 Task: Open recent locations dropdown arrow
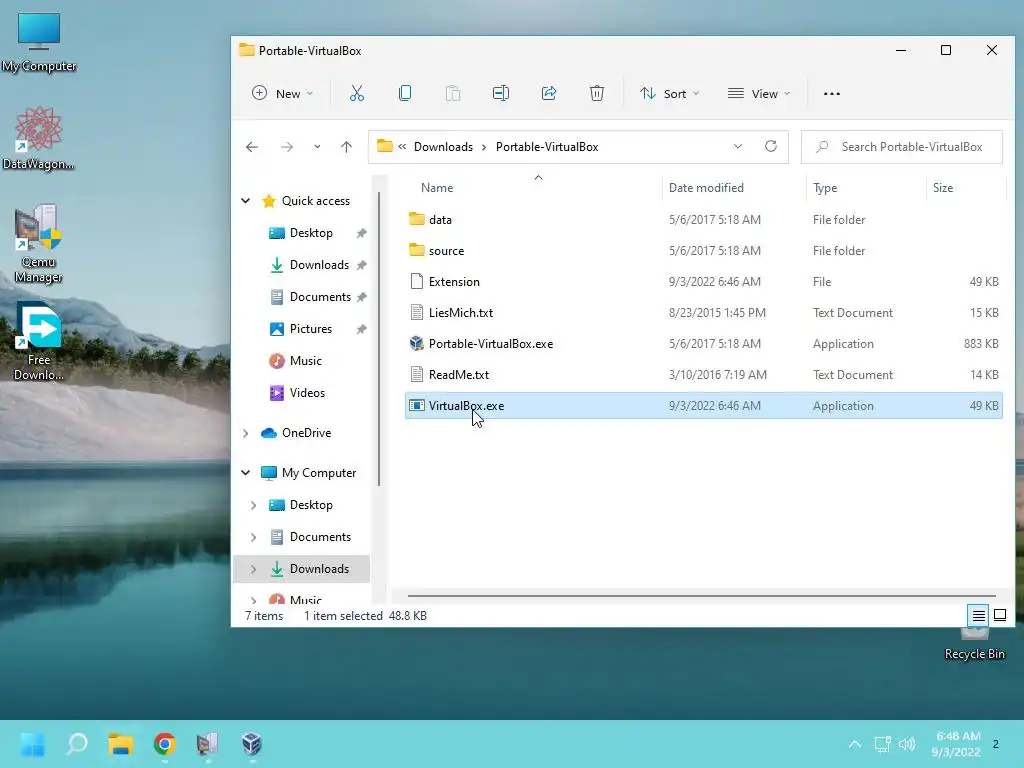tap(317, 147)
